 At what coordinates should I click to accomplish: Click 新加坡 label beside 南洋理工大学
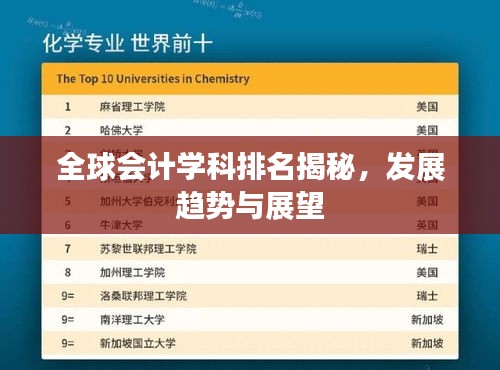[x=427, y=320]
